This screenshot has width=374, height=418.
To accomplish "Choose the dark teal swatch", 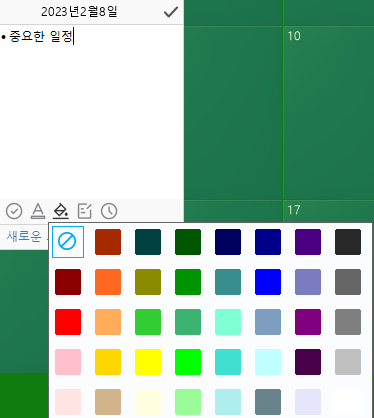I will point(148,242).
